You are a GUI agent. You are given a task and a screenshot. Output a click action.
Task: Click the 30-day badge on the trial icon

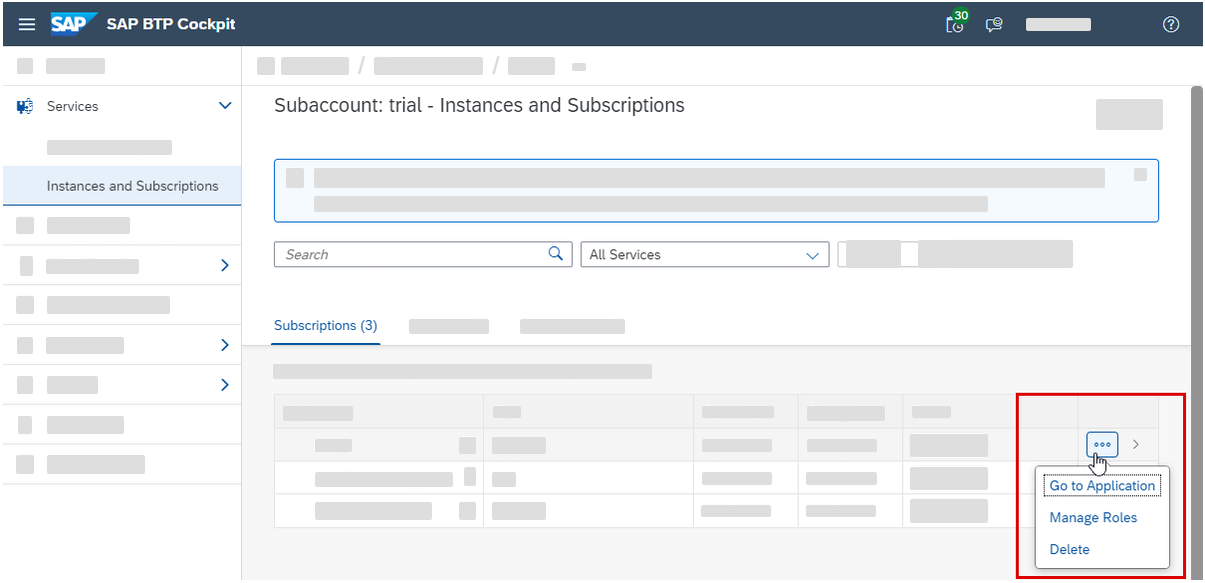coord(963,15)
